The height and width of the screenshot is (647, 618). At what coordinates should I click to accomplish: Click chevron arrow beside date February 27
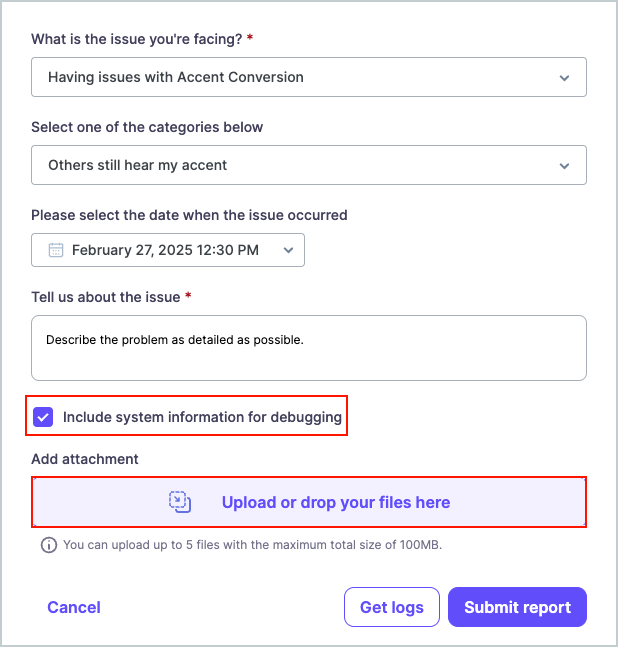(x=288, y=250)
